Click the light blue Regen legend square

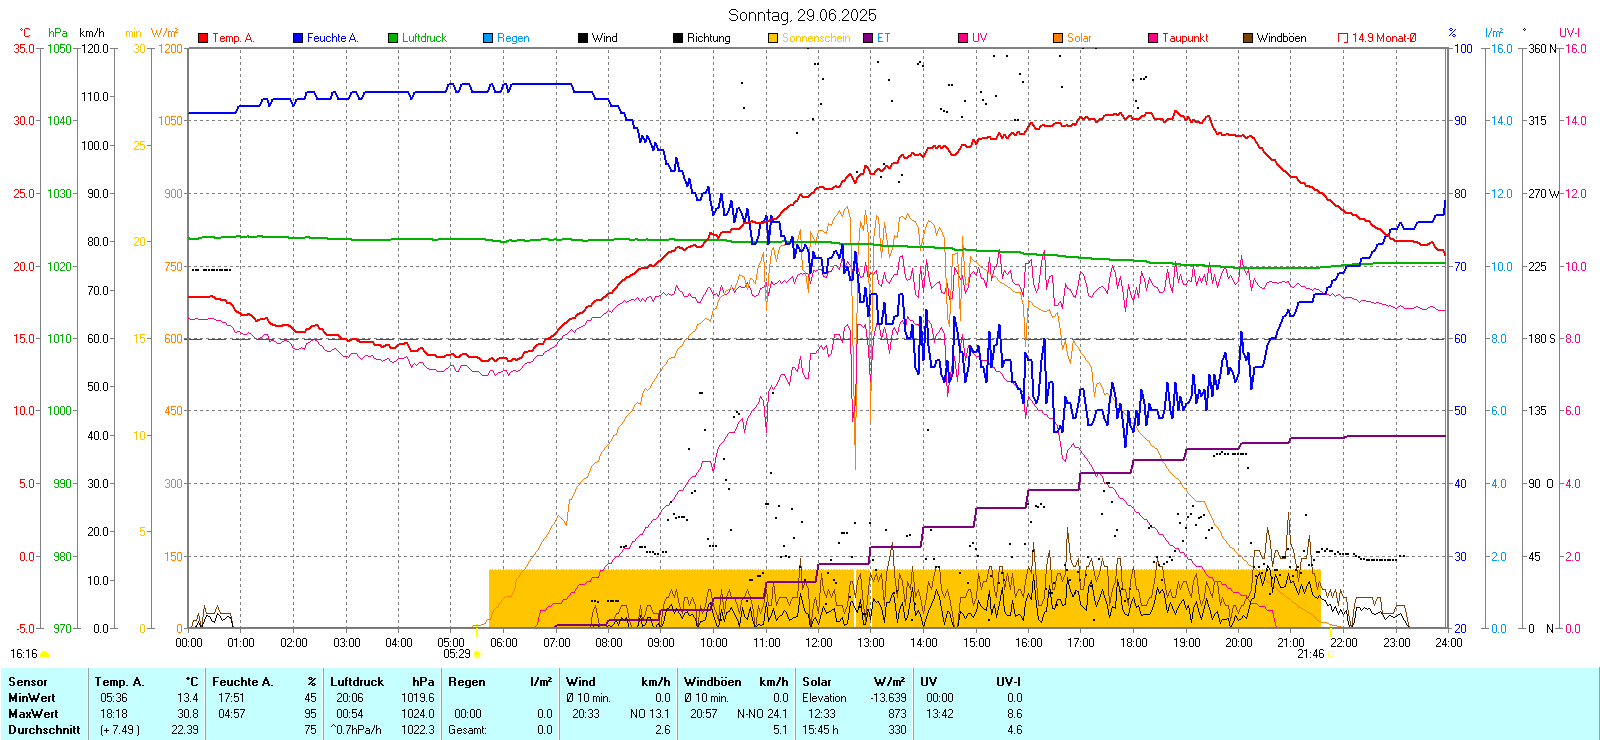488,38
